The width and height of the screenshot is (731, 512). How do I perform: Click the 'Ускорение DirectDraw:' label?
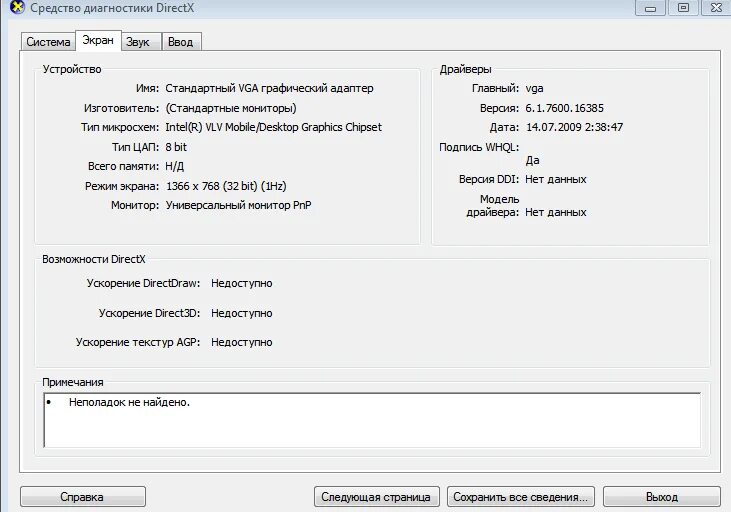point(143,284)
